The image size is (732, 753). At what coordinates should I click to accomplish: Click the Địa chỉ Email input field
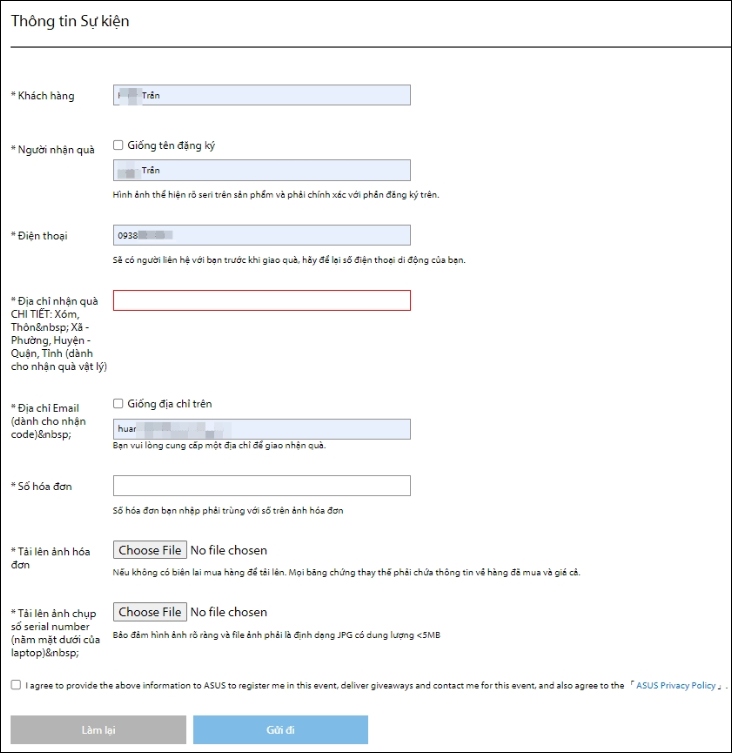pyautogui.click(x=262, y=429)
